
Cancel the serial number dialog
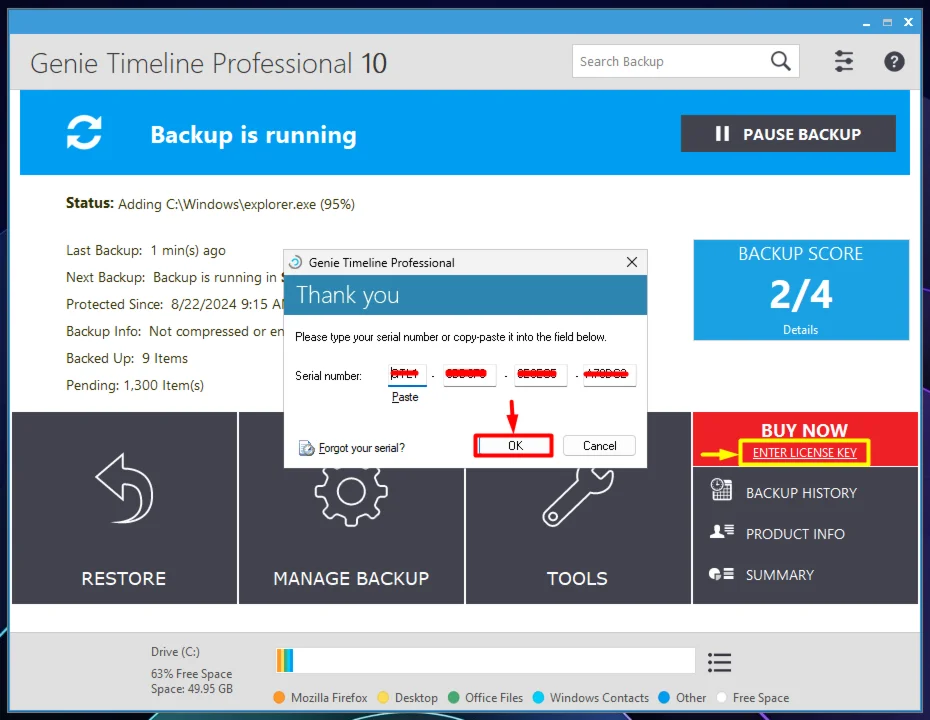(599, 446)
